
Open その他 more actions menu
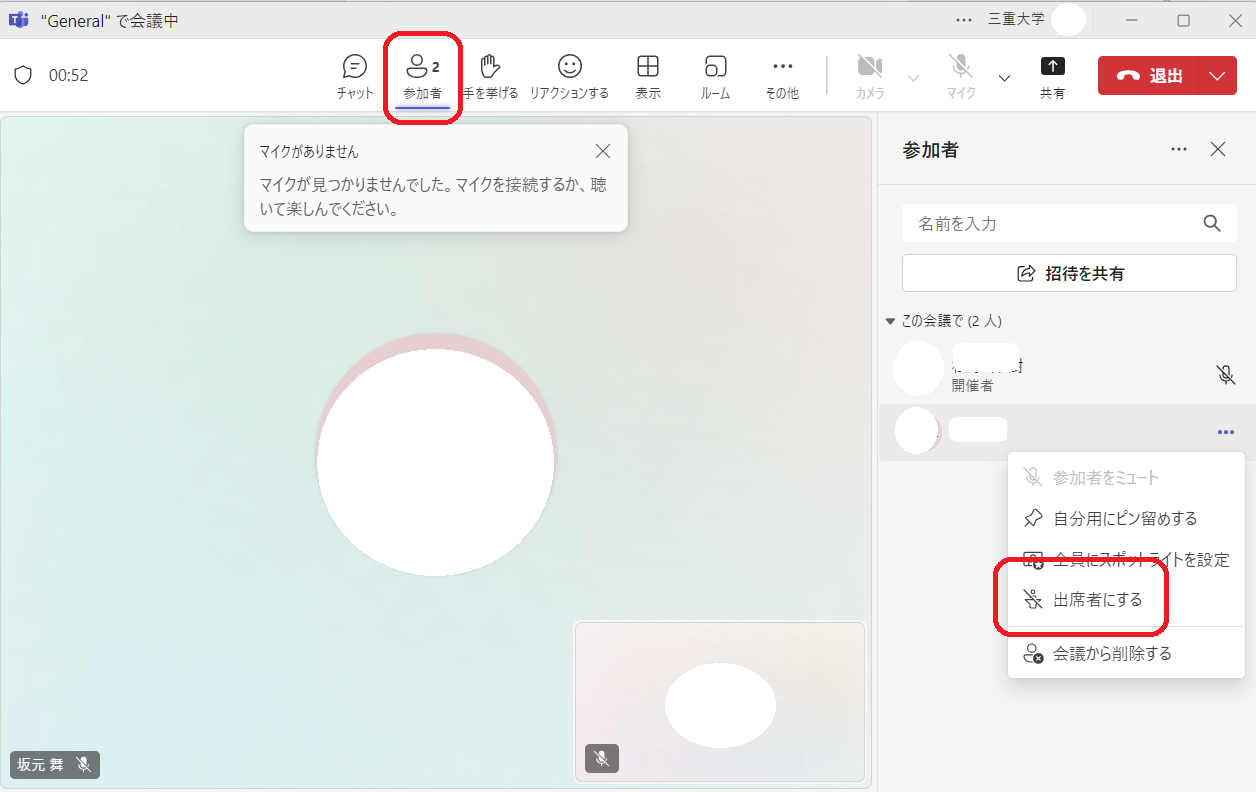click(x=782, y=76)
